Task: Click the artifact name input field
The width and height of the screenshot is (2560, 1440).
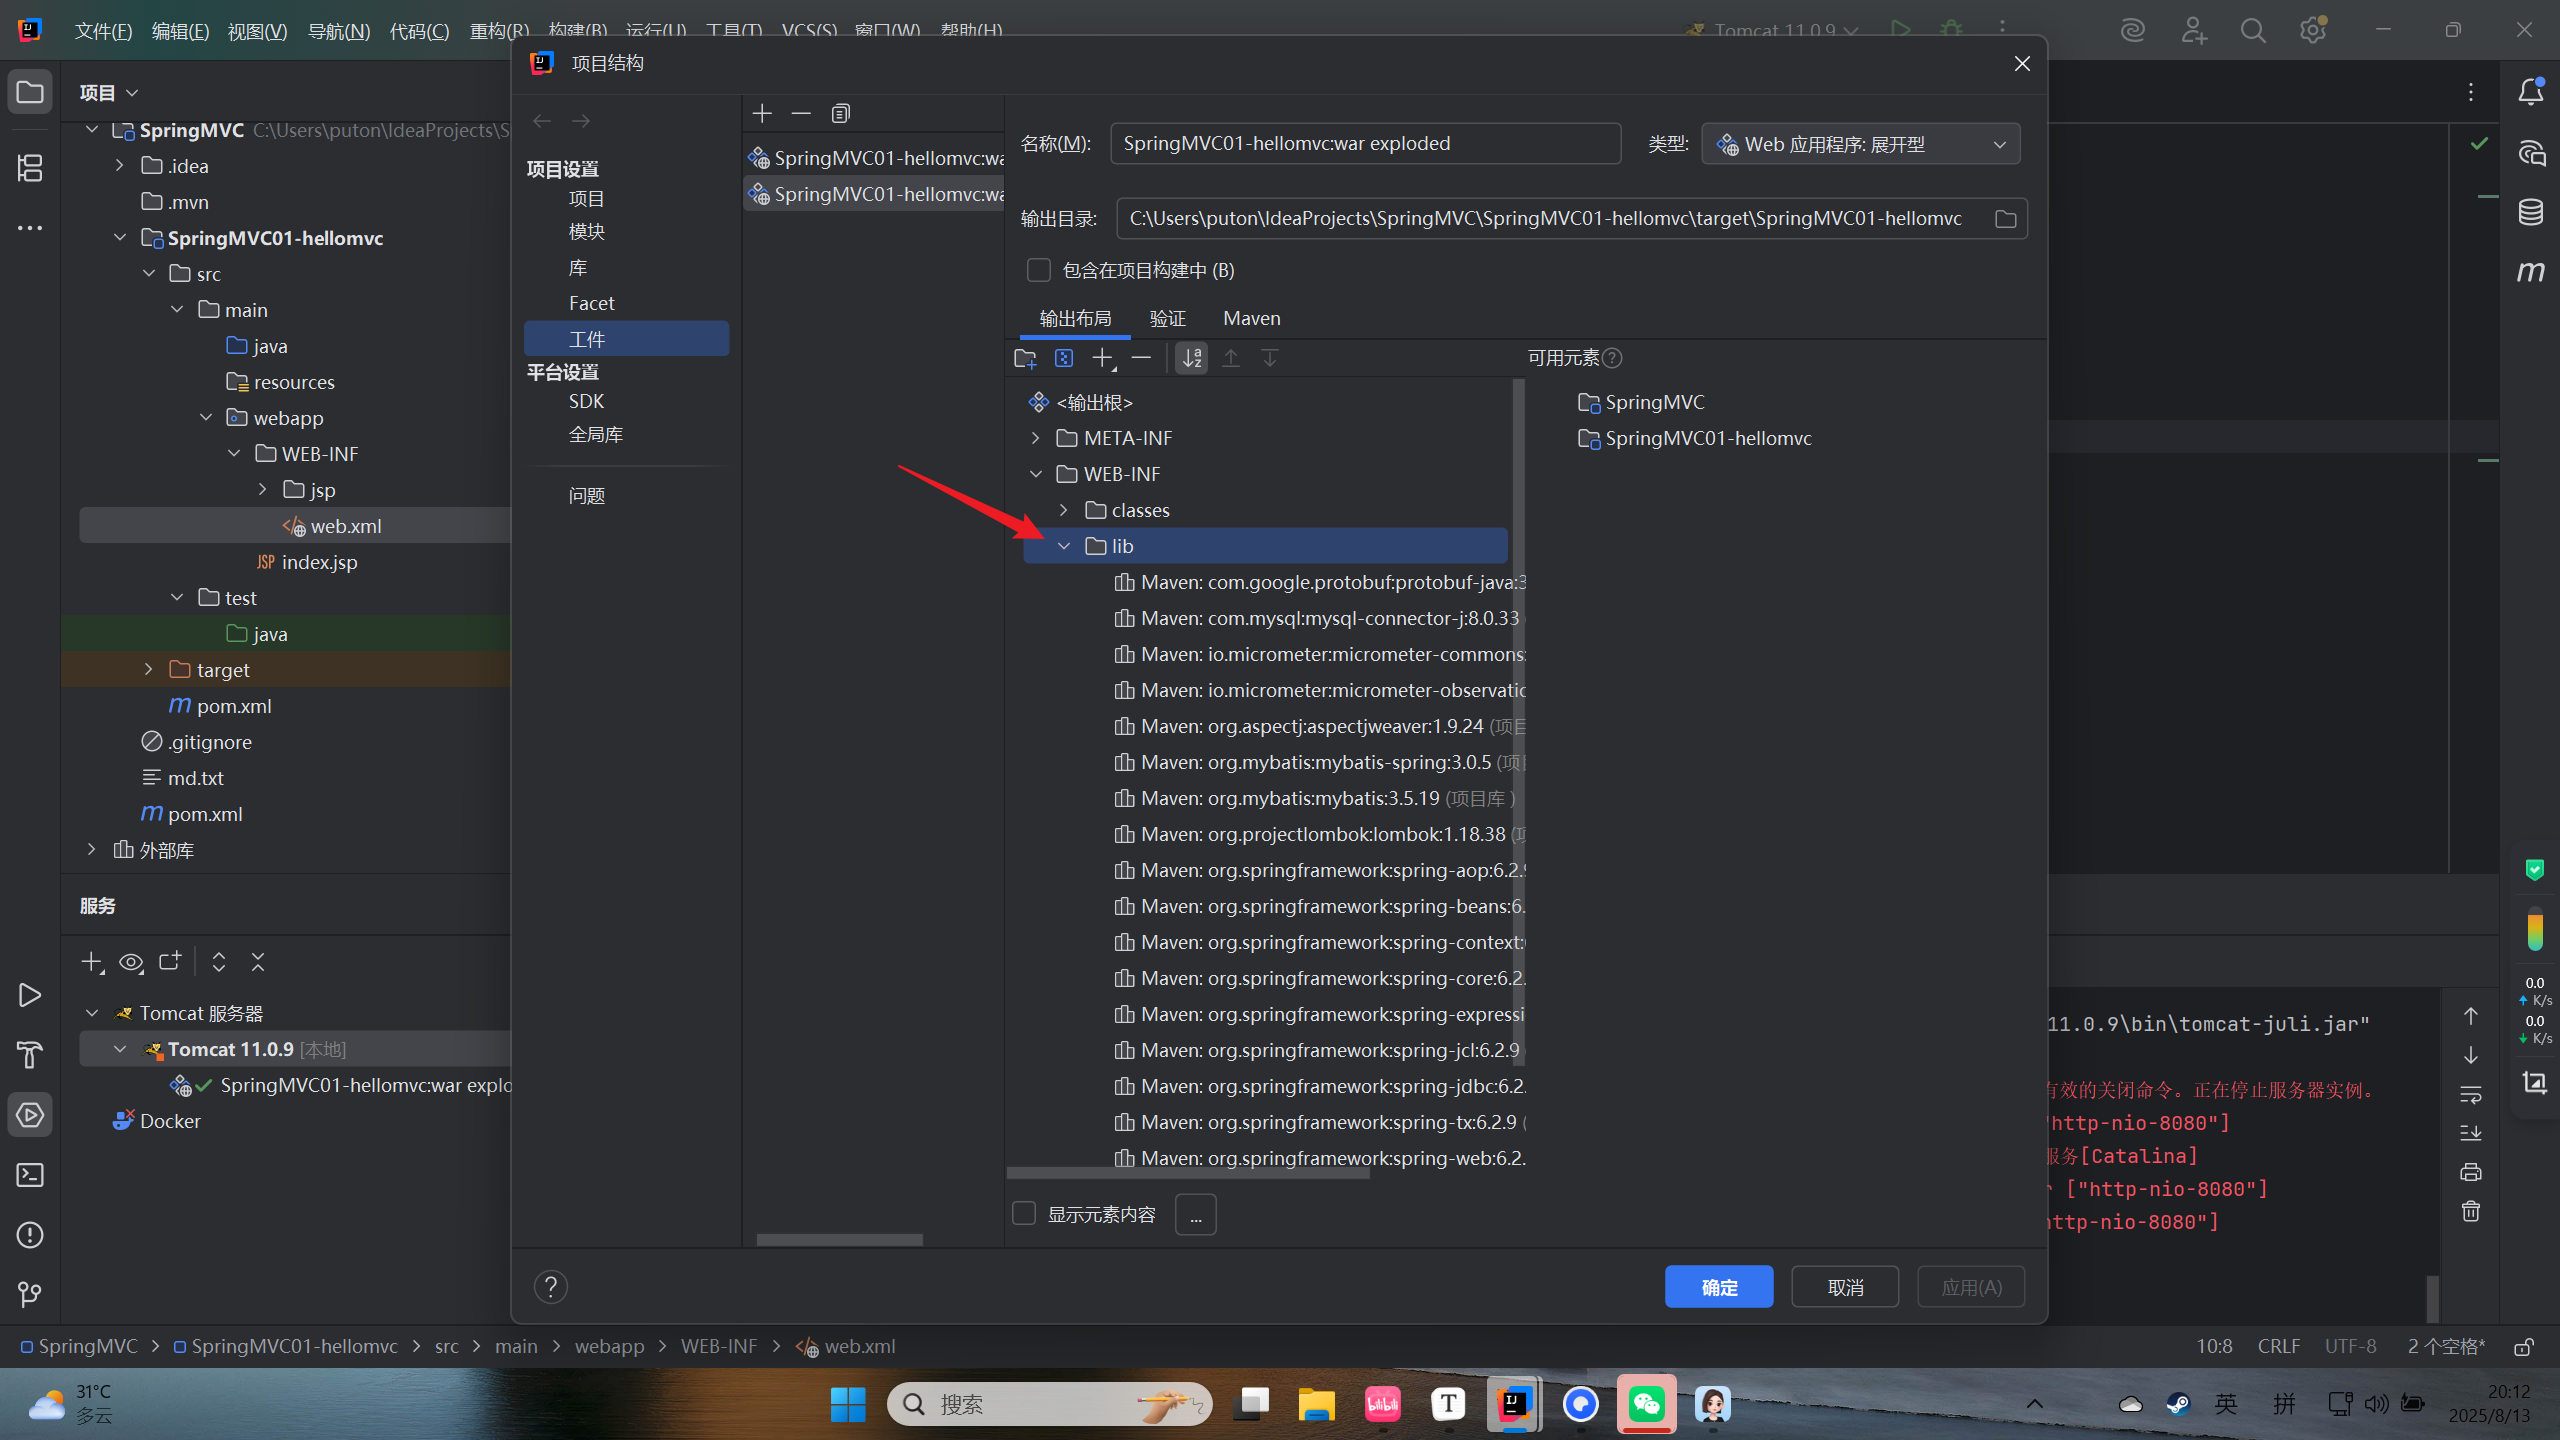Action: (1365, 144)
